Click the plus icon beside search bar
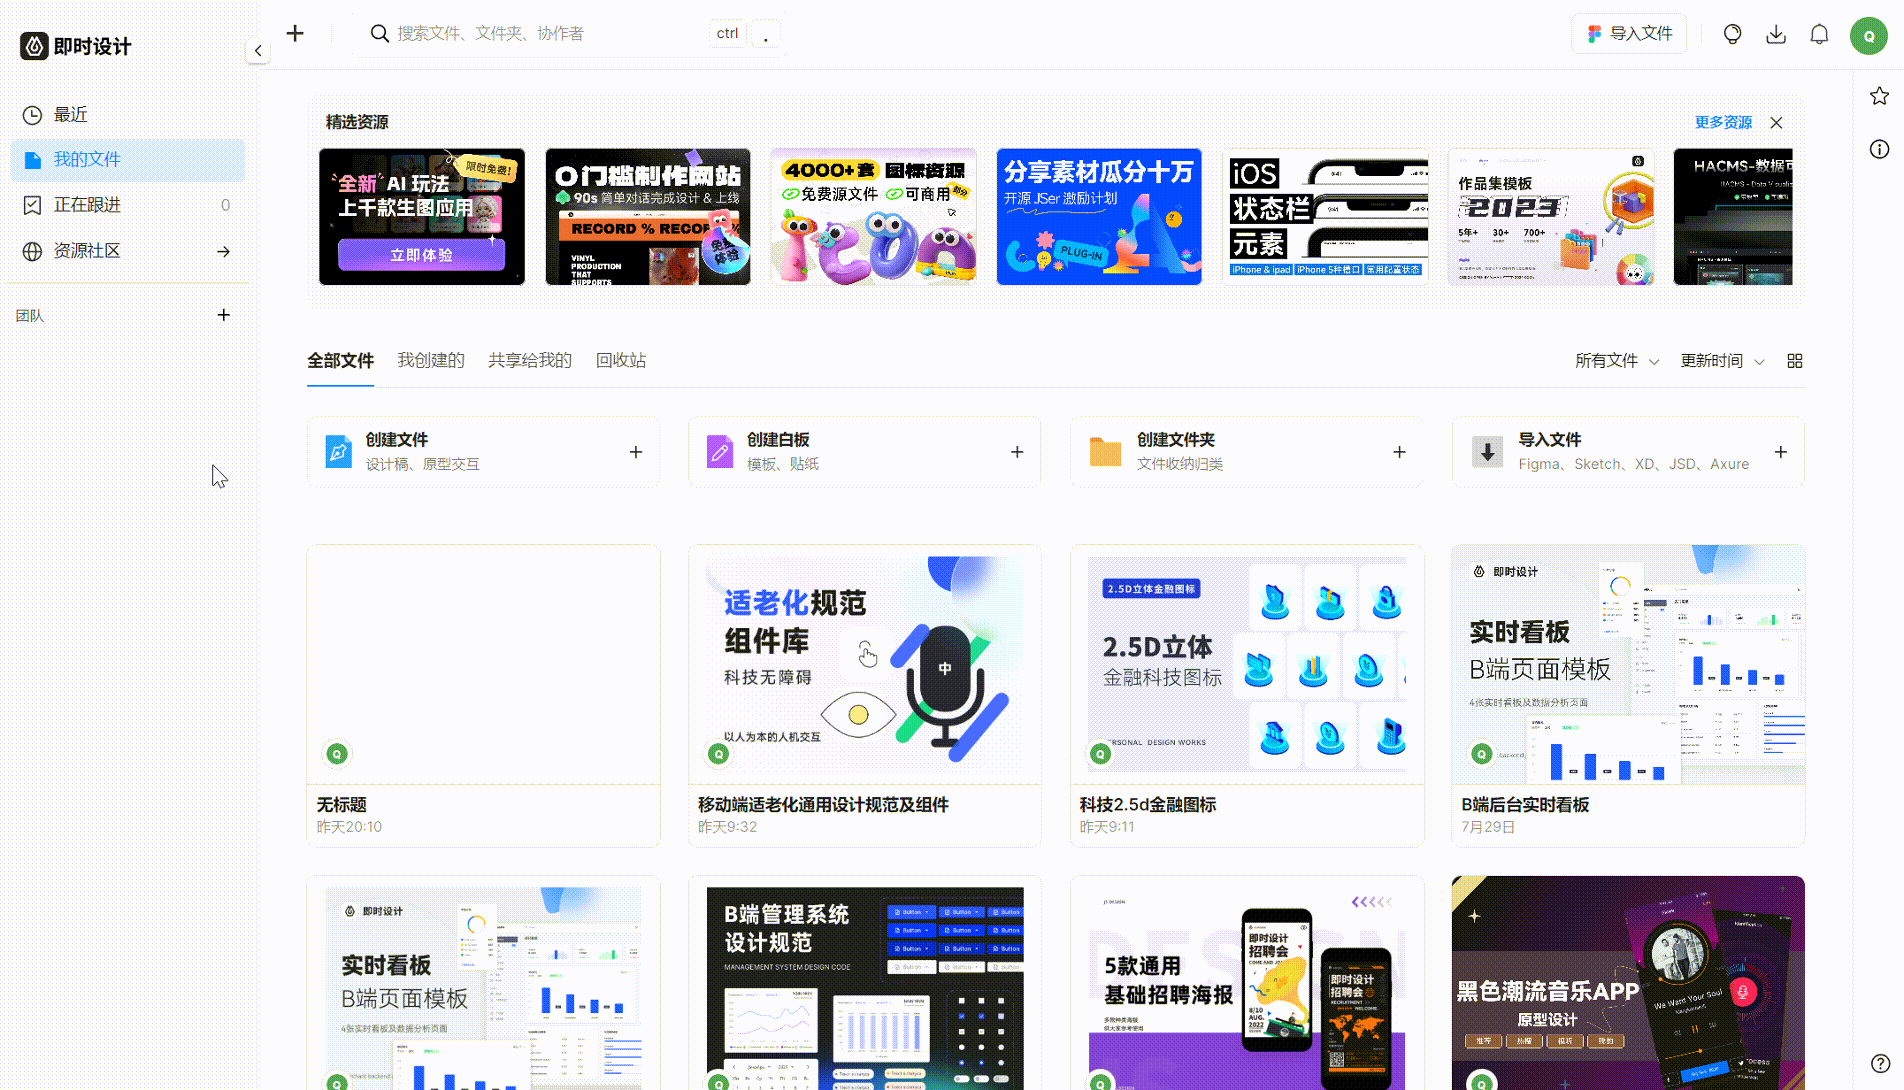The image size is (1904, 1090). [295, 33]
